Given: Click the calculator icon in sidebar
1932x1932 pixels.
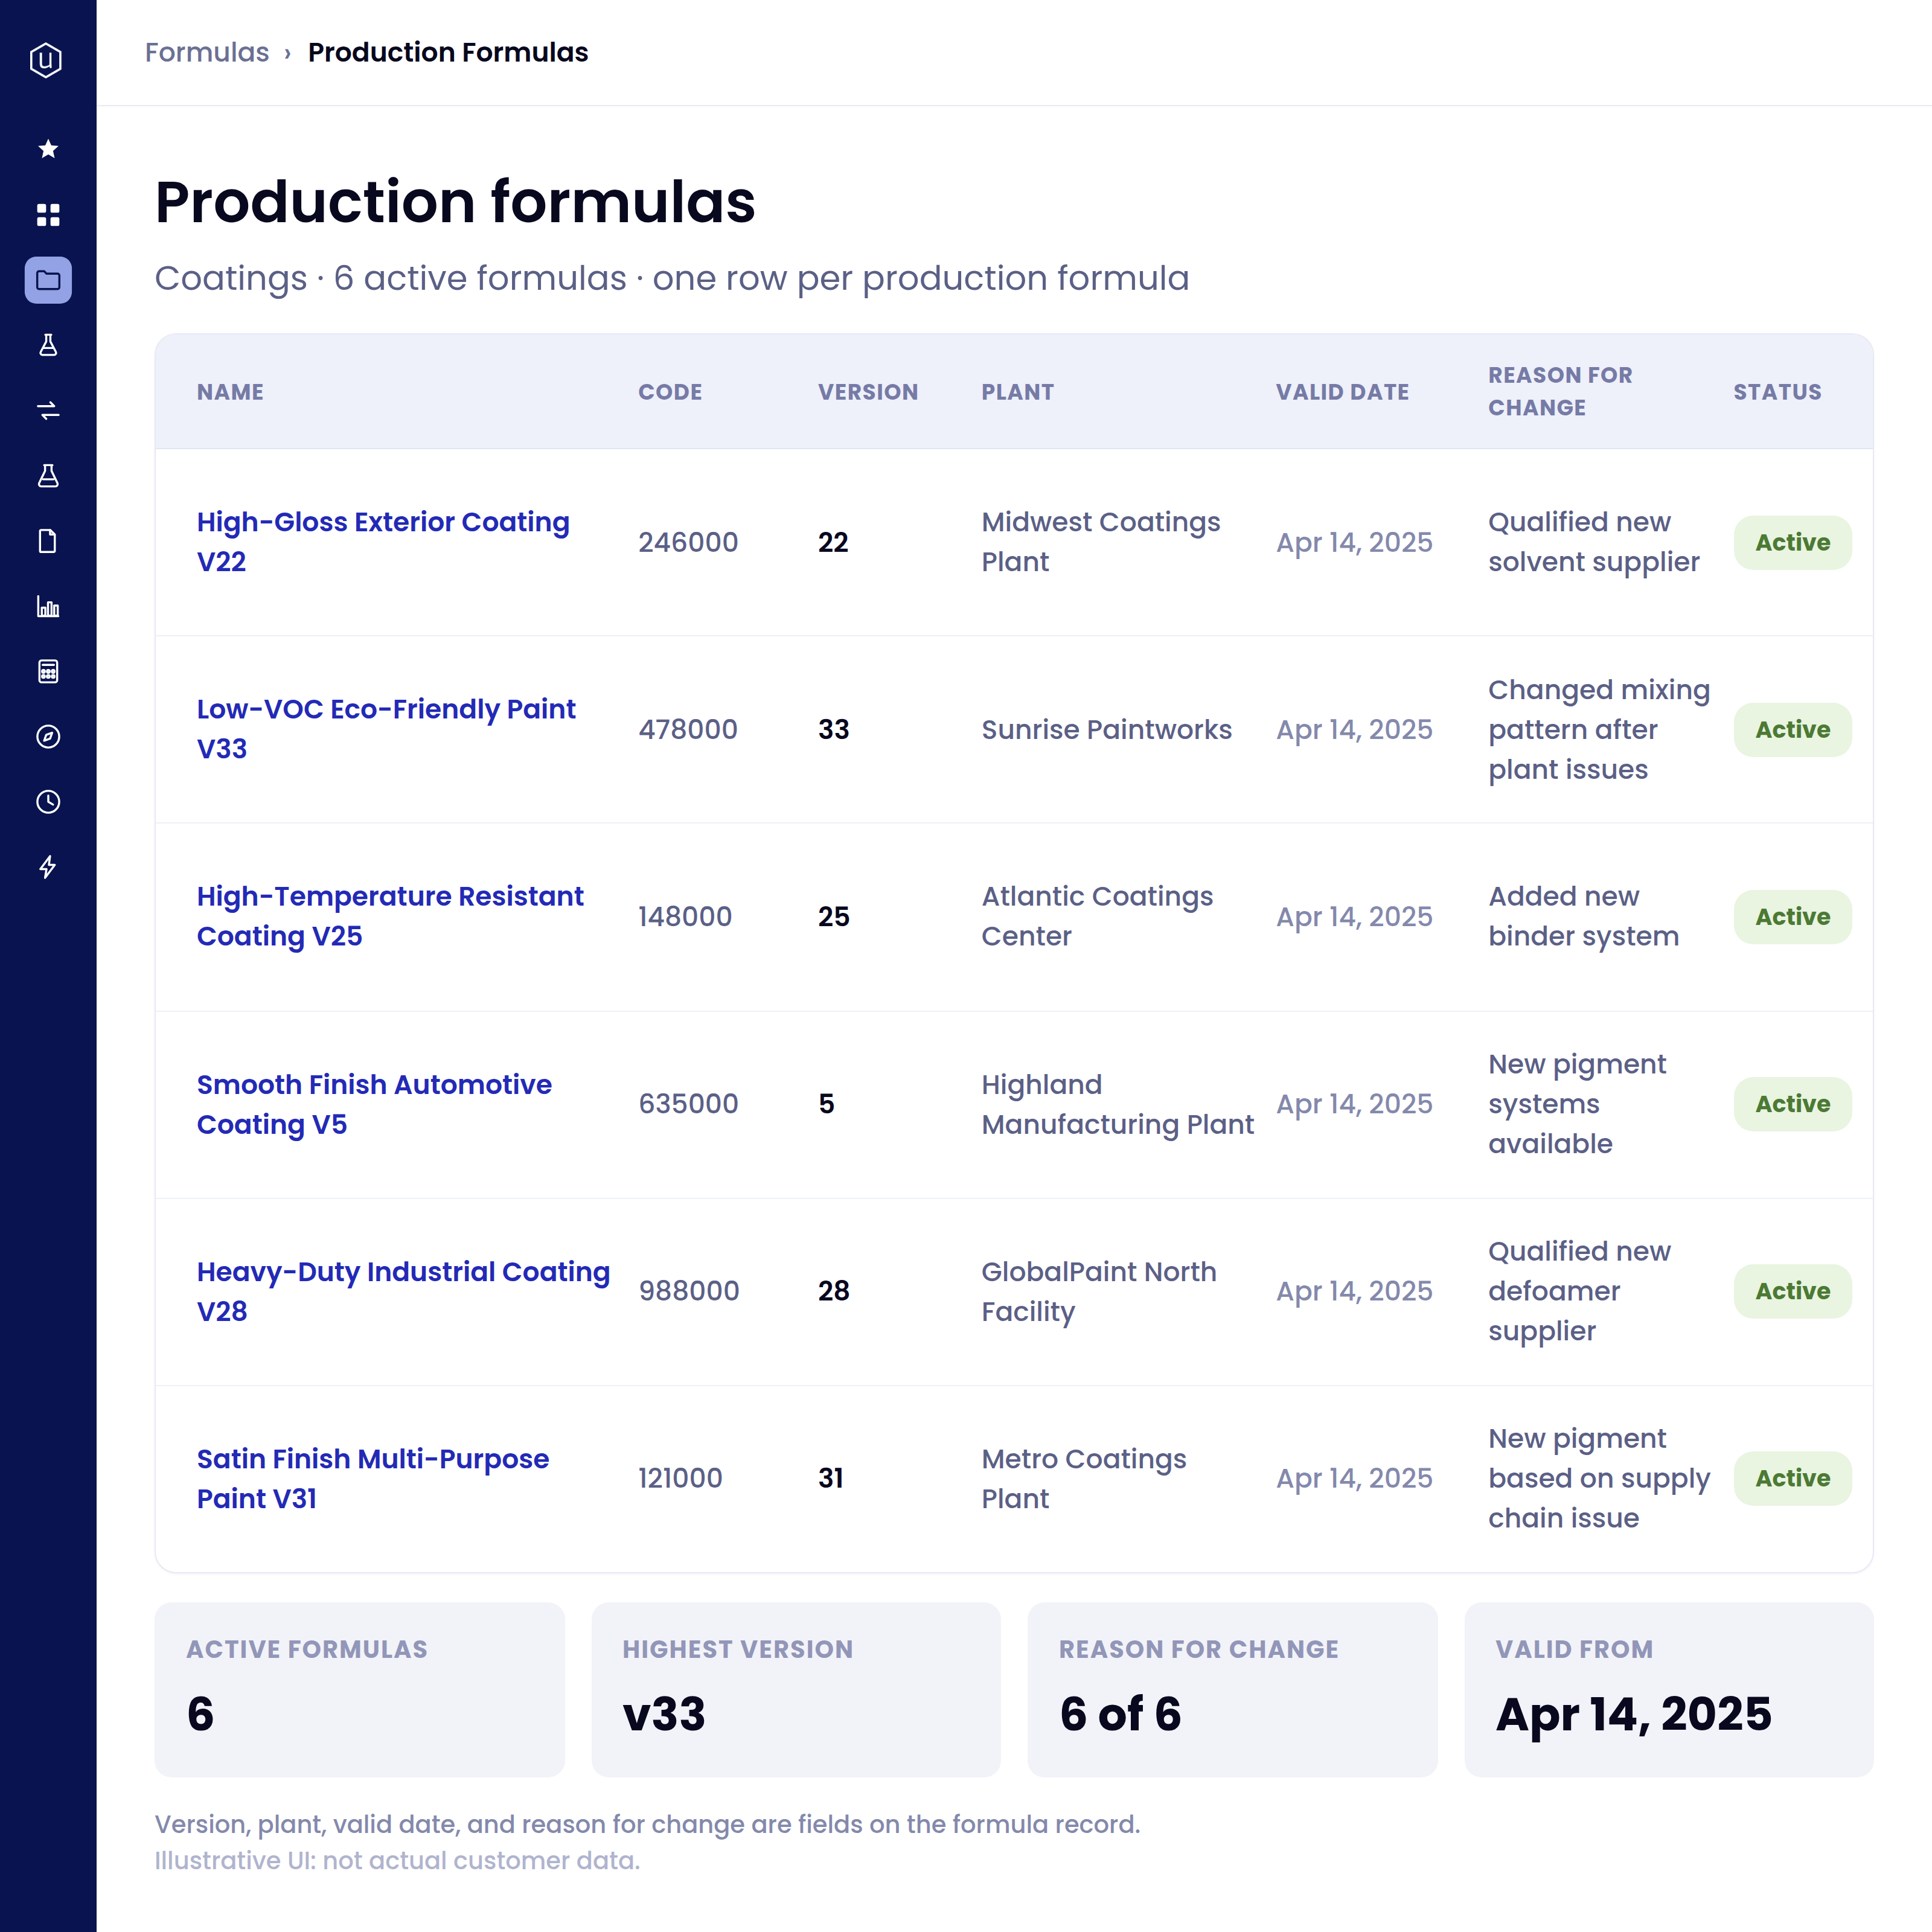Looking at the screenshot, I should [48, 671].
